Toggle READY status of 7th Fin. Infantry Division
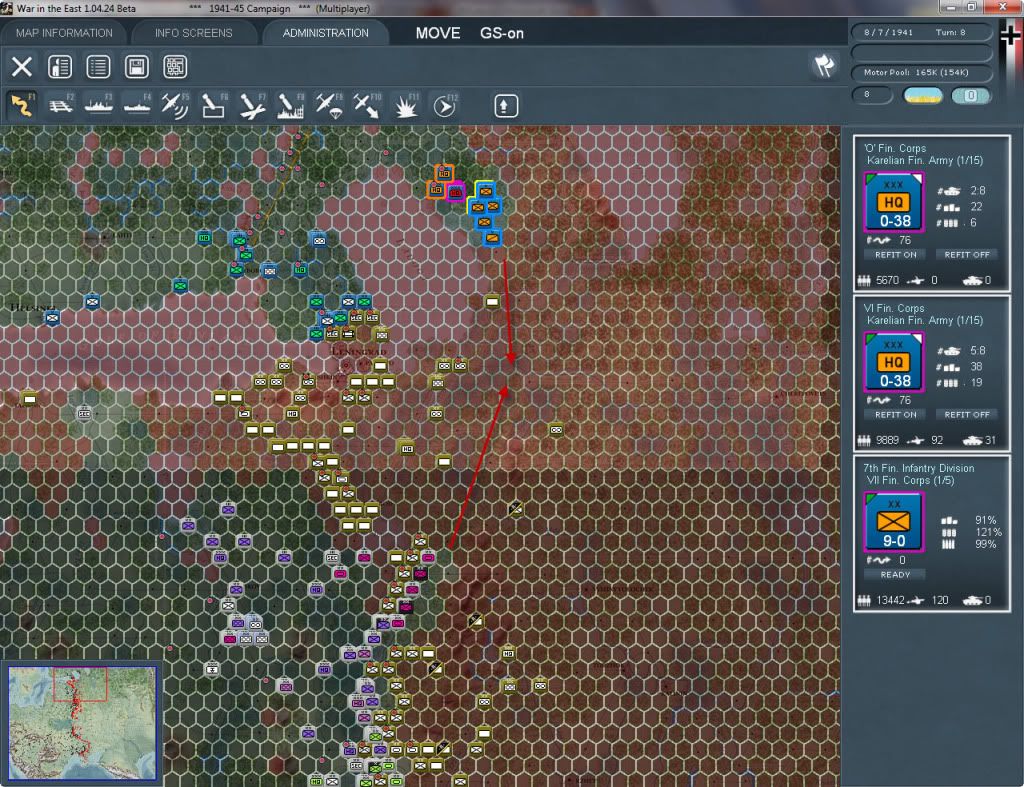 [x=895, y=575]
